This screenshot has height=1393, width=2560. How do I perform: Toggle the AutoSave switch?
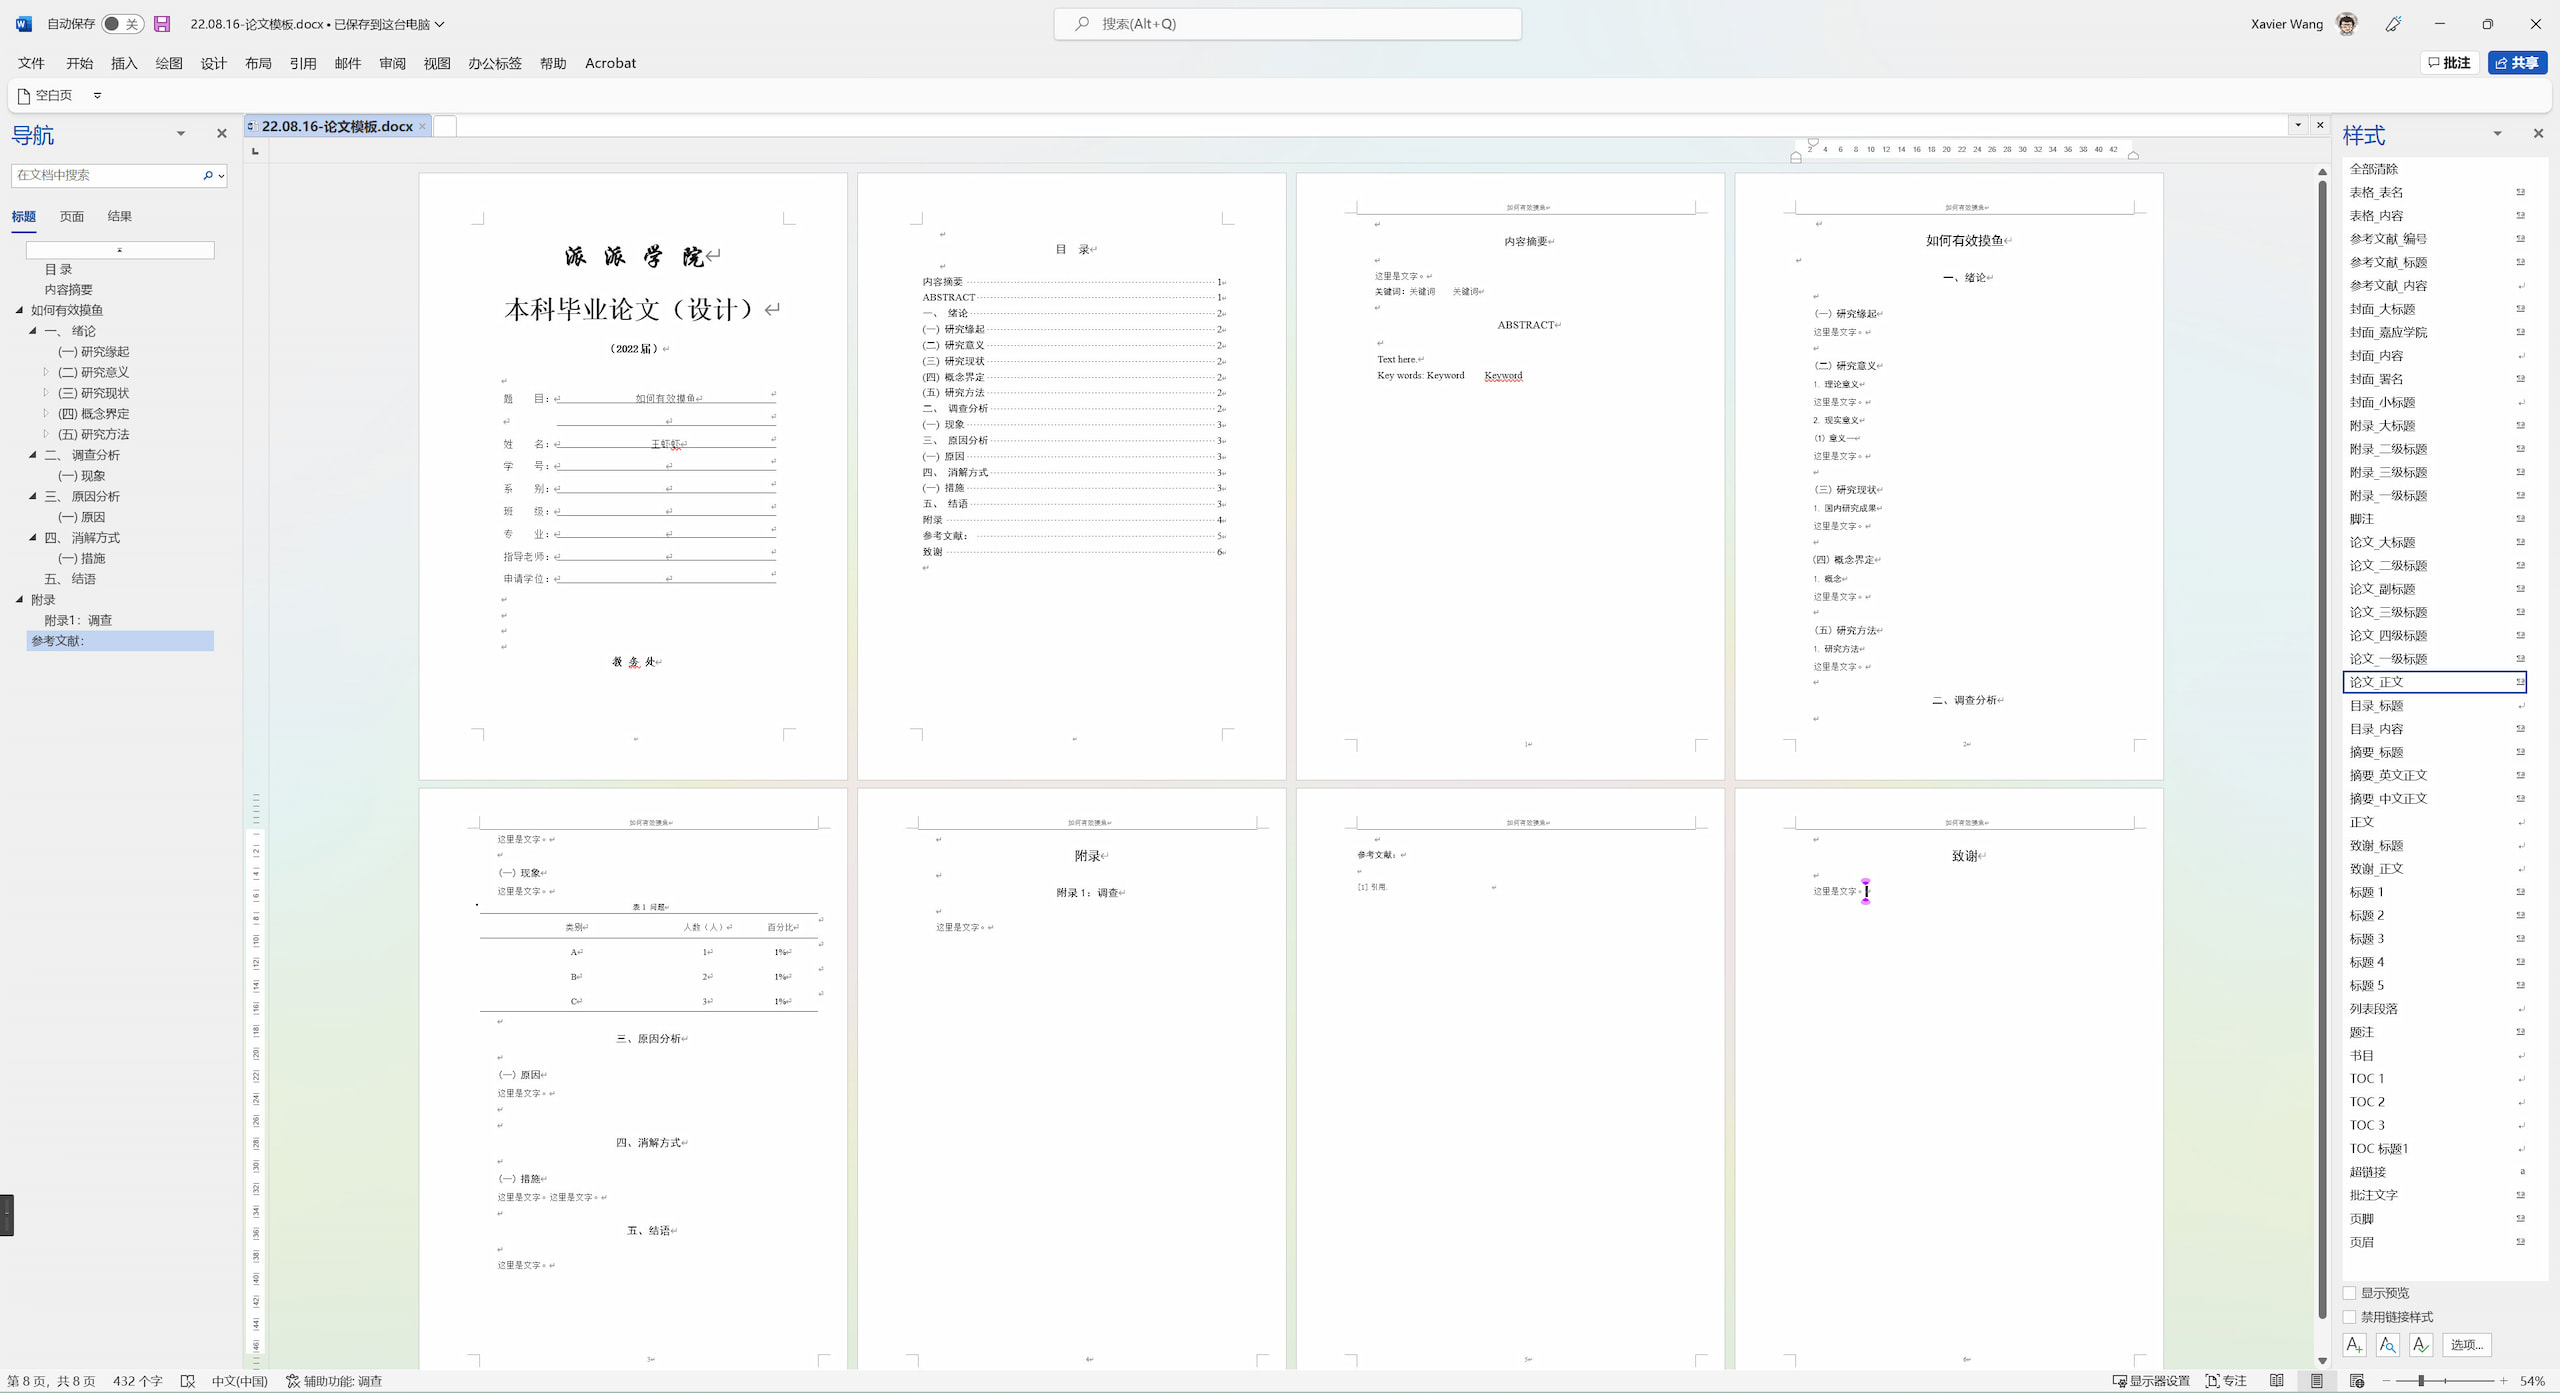click(x=122, y=23)
